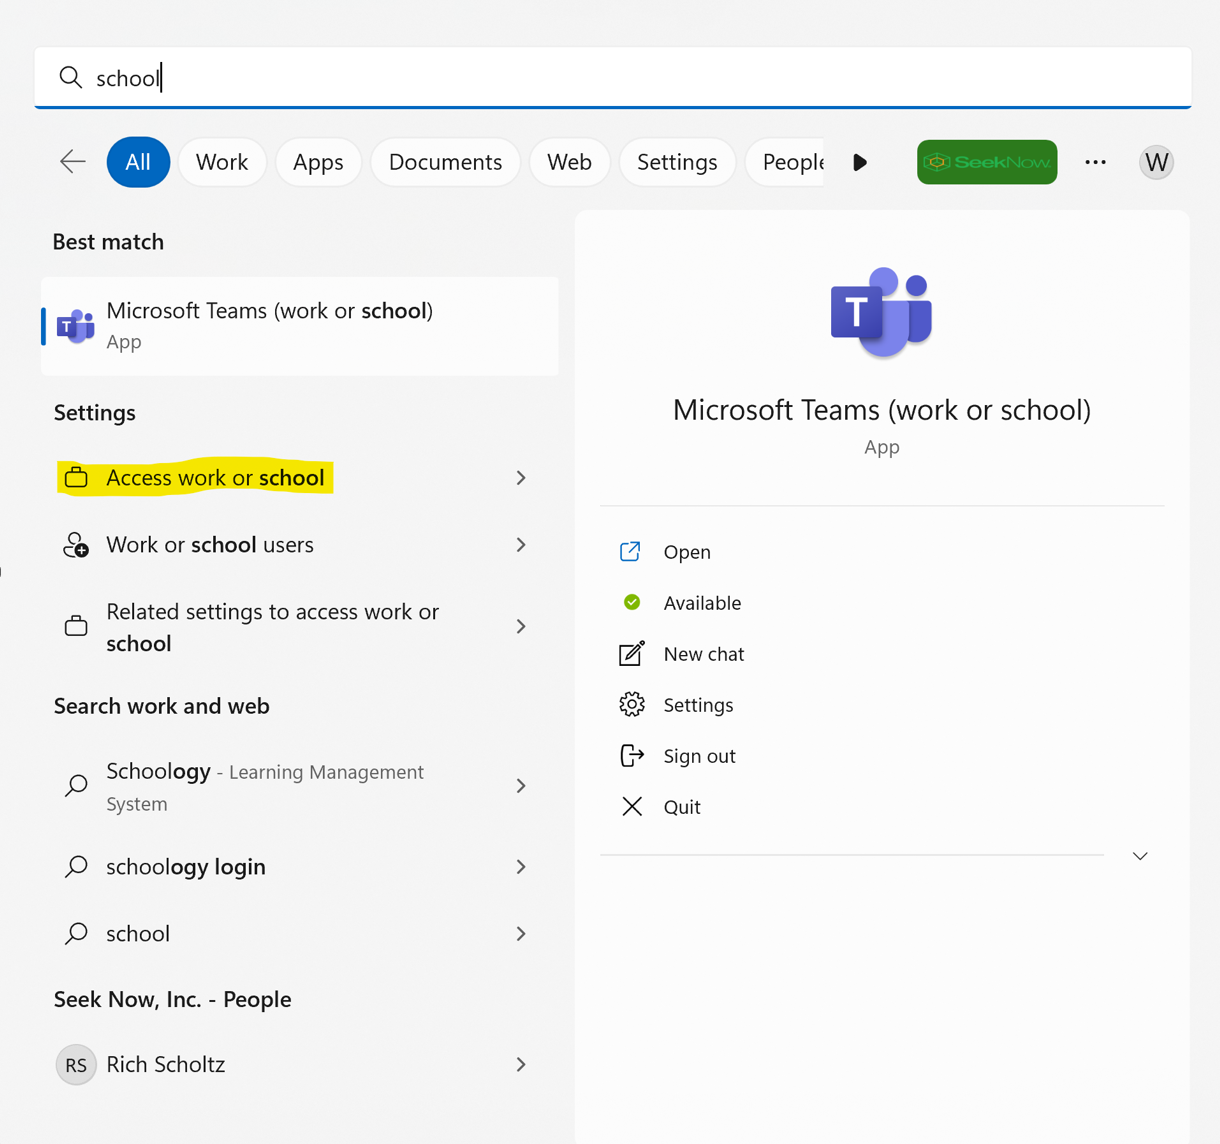The width and height of the screenshot is (1220, 1144).
Task: Select the school web search suggestion
Action: click(300, 934)
